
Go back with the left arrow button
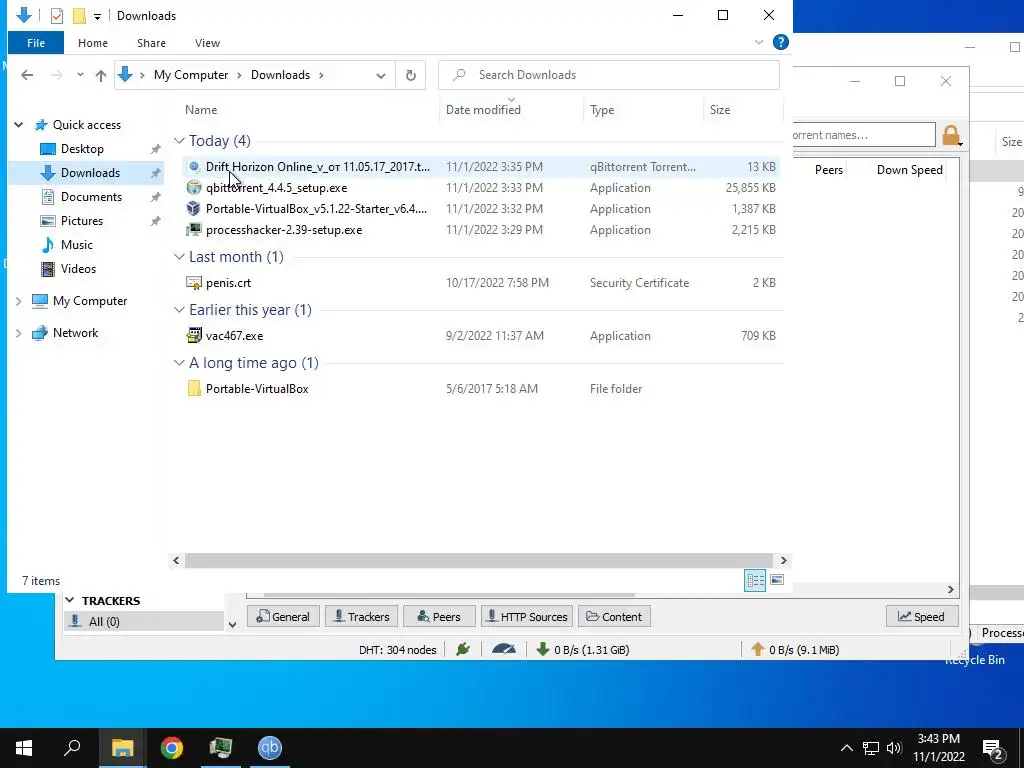click(x=27, y=75)
